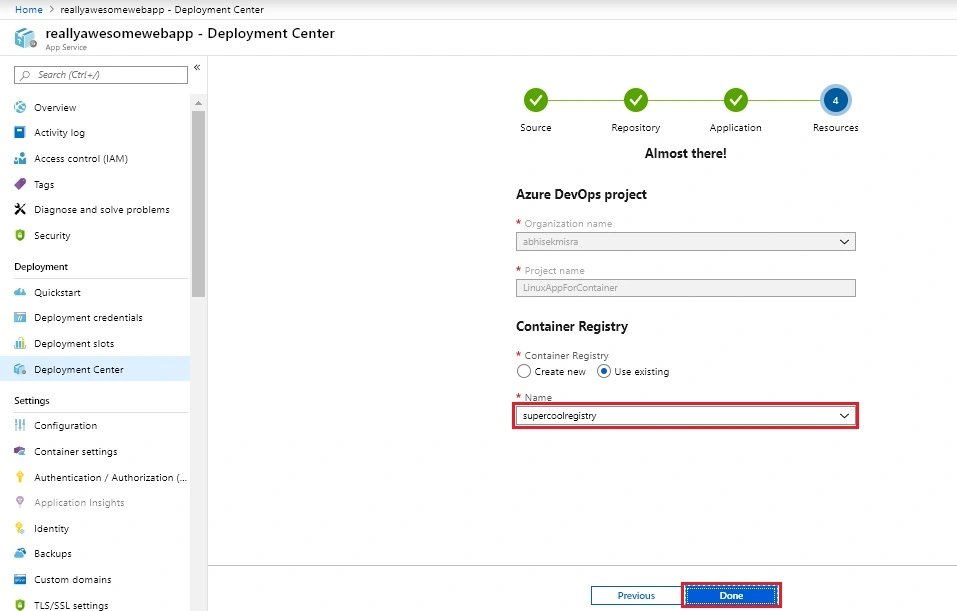Open Application Insights entry
957x611 pixels.
(79, 502)
